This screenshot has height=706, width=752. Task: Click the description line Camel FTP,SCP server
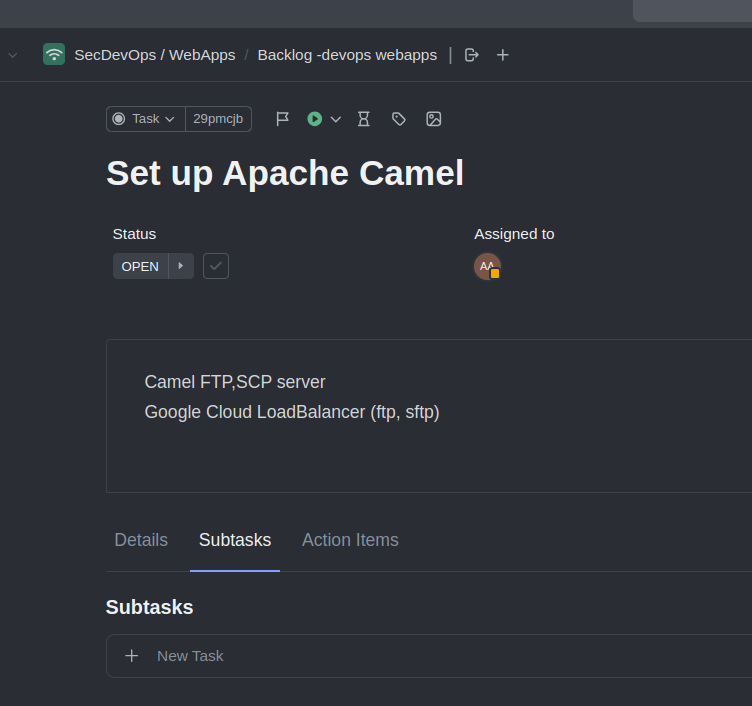(235, 382)
